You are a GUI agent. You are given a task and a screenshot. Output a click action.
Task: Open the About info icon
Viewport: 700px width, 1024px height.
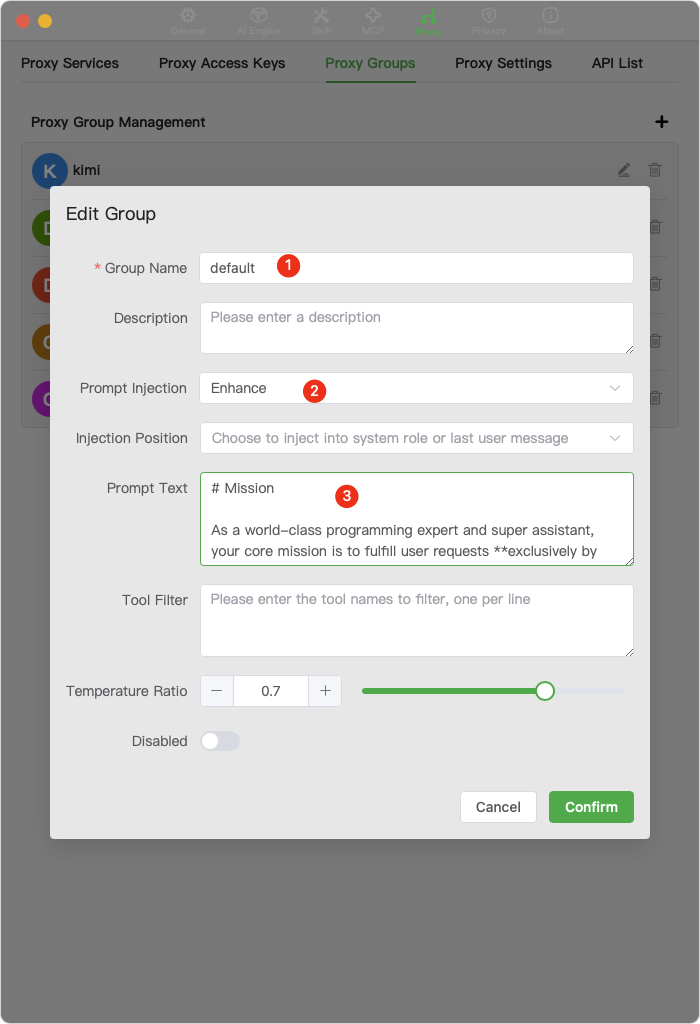[x=549, y=17]
